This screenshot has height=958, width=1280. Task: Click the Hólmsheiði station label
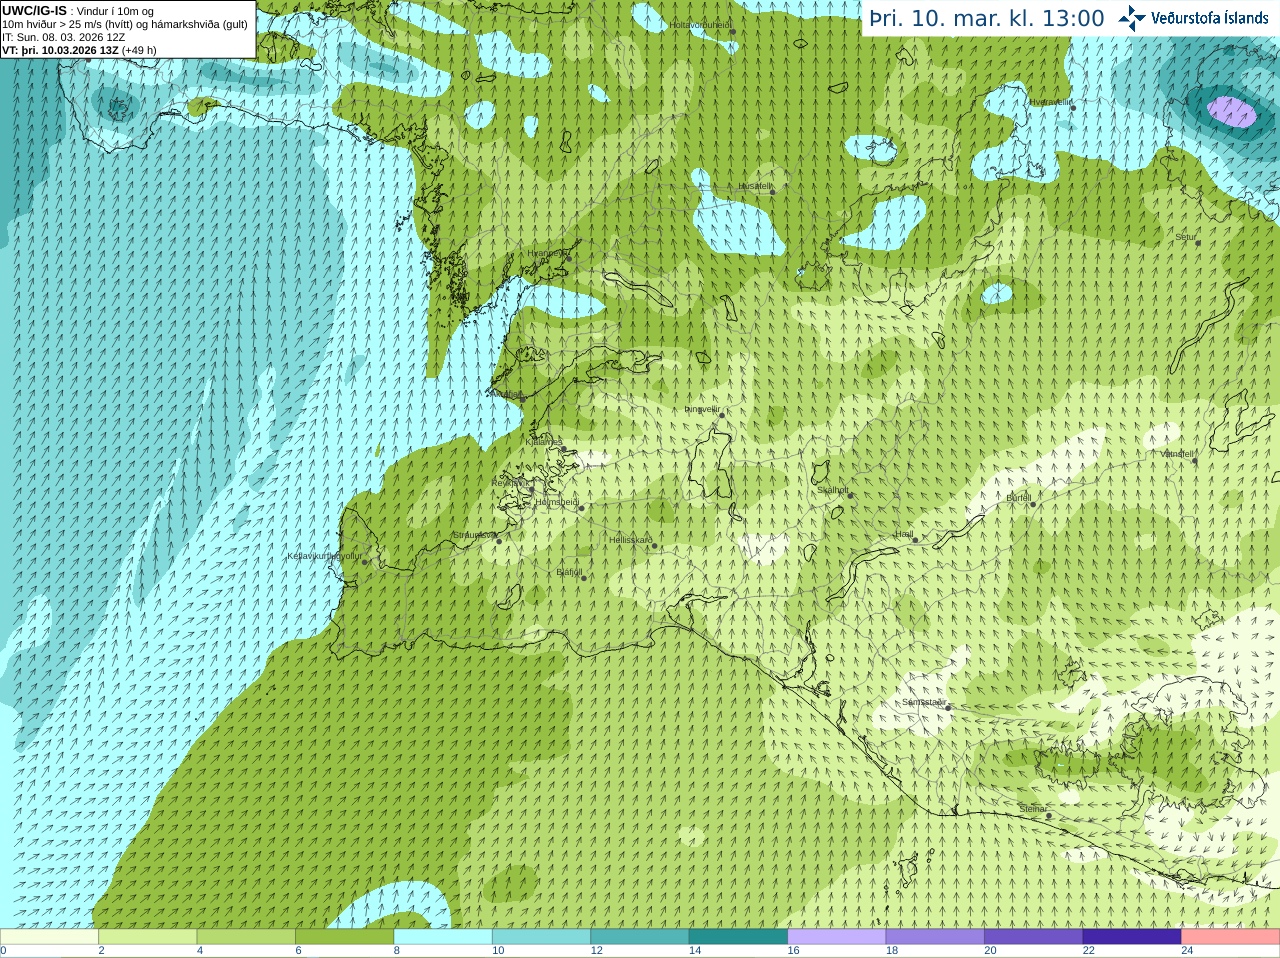tap(557, 502)
